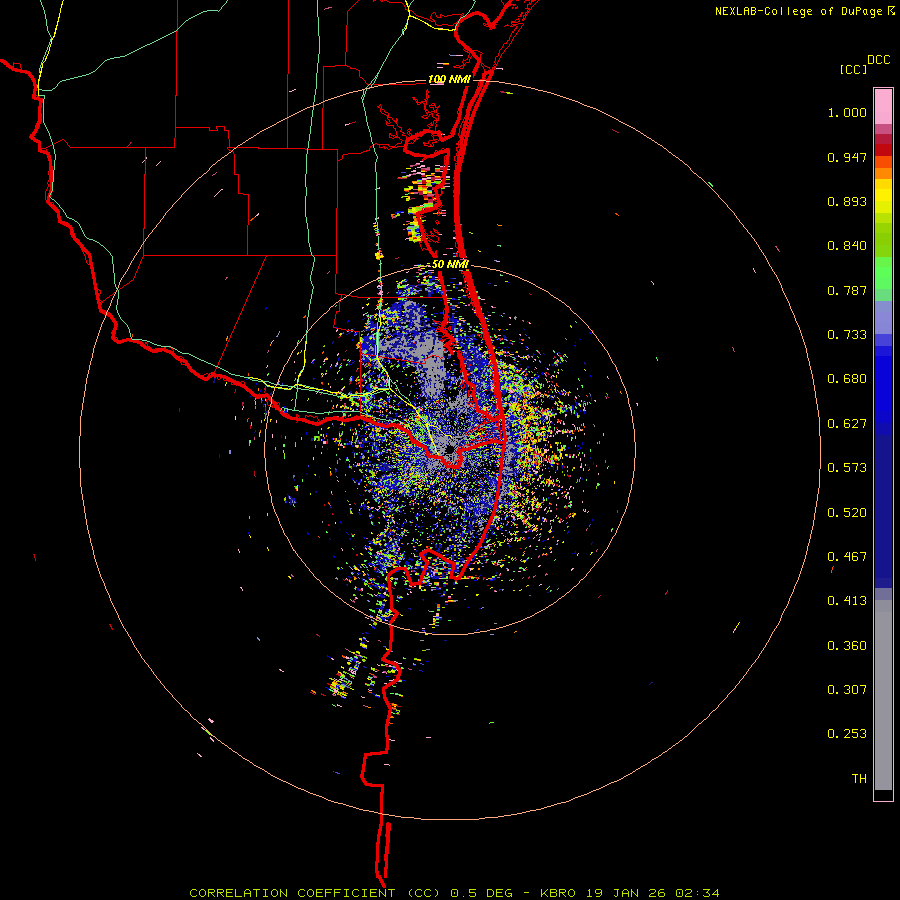900x900 pixels.
Task: Click the 100 NMI range ring label
Action: click(449, 79)
